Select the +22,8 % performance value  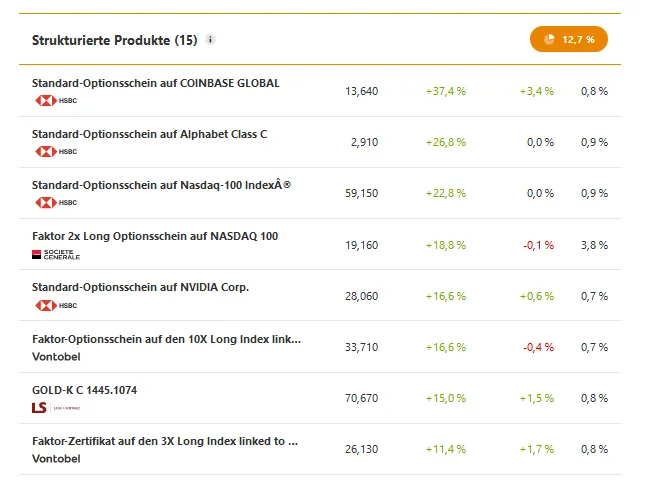point(446,193)
